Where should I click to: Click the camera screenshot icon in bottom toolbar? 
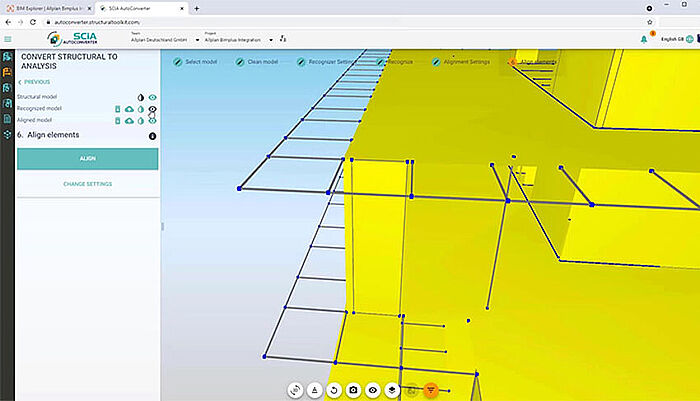353,390
